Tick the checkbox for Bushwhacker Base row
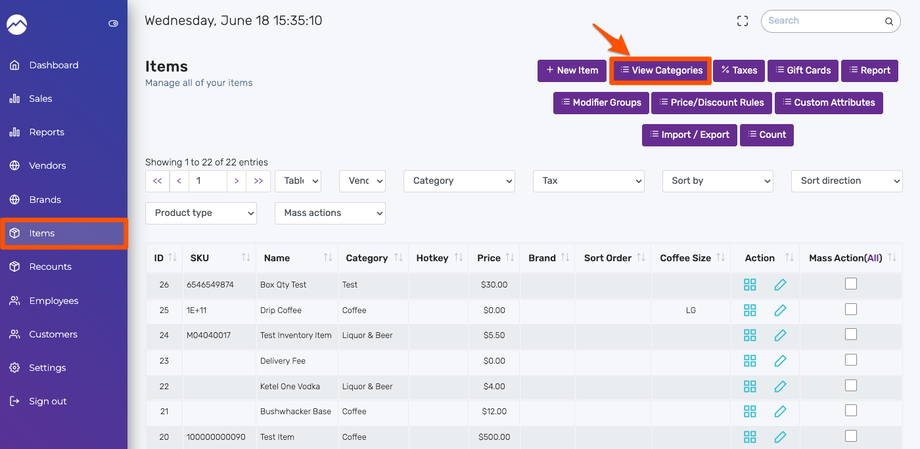 [850, 411]
